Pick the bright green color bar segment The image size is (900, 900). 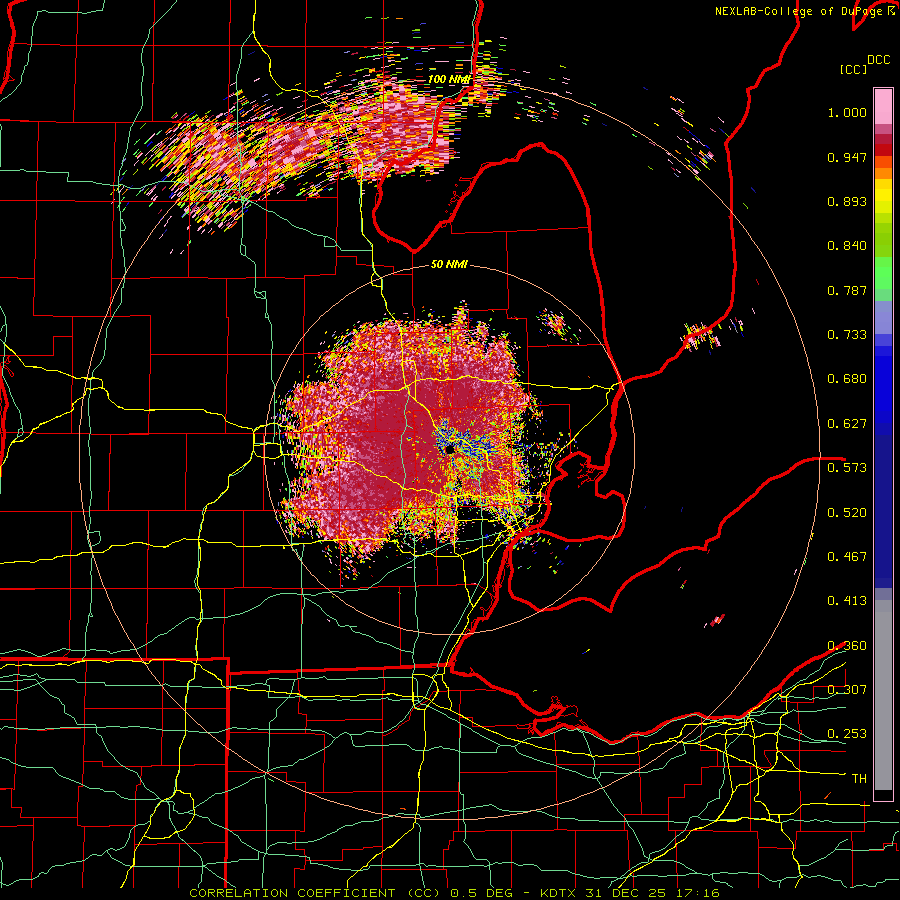point(883,273)
